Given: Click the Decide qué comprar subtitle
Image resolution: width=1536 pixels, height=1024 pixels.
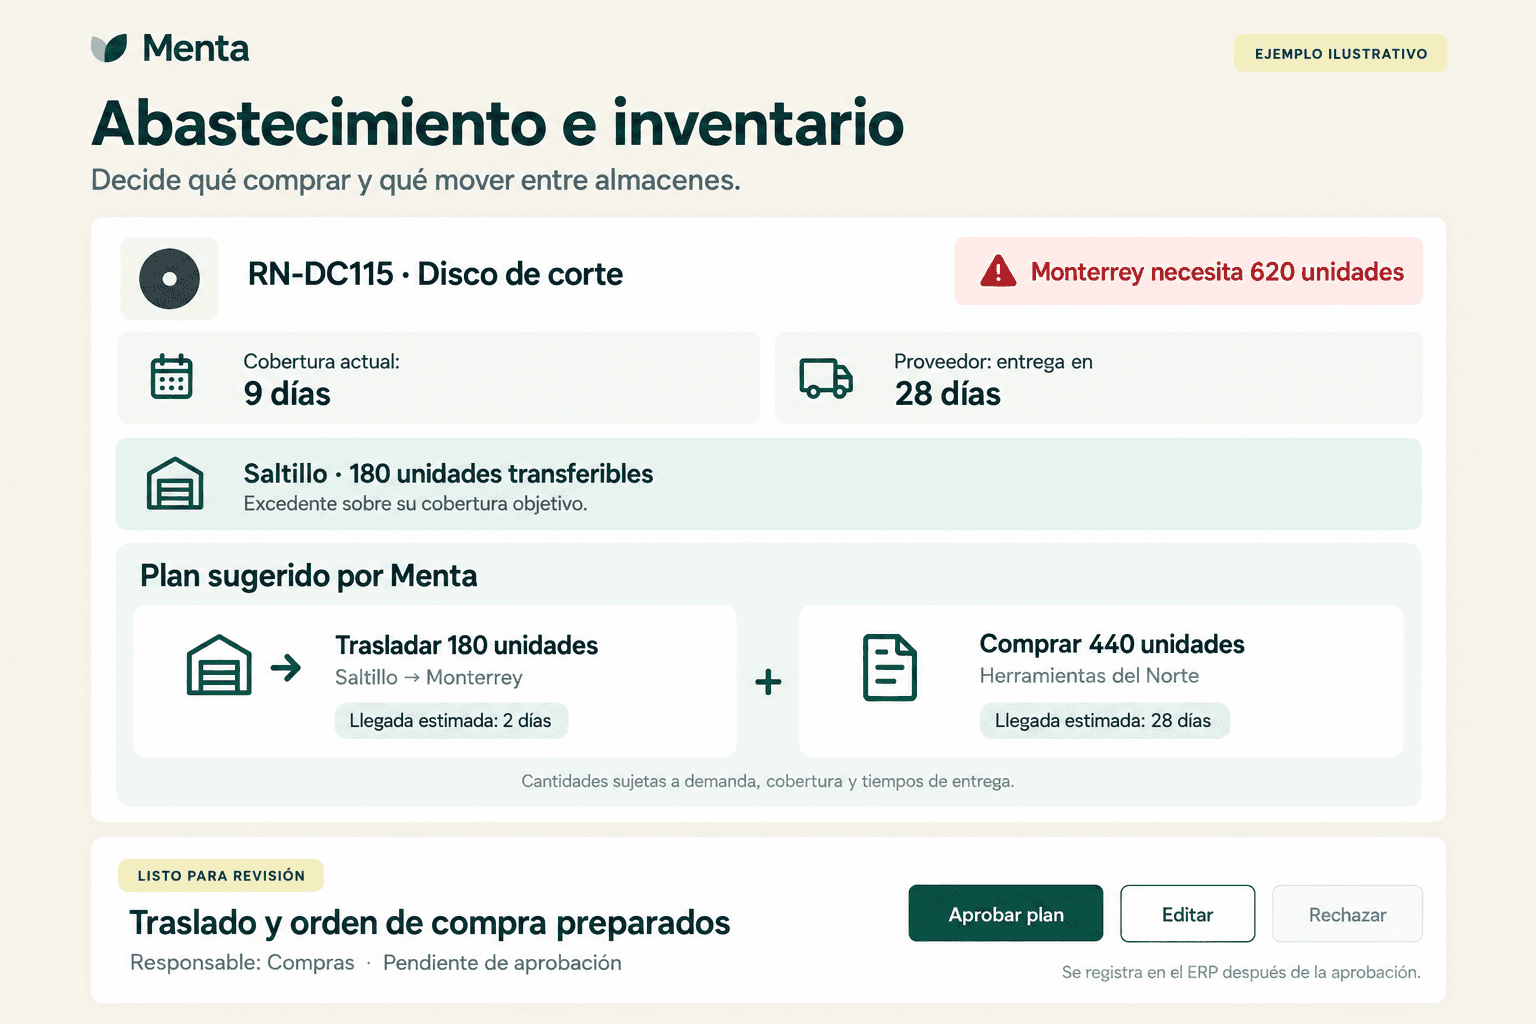Looking at the screenshot, I should pos(416,180).
